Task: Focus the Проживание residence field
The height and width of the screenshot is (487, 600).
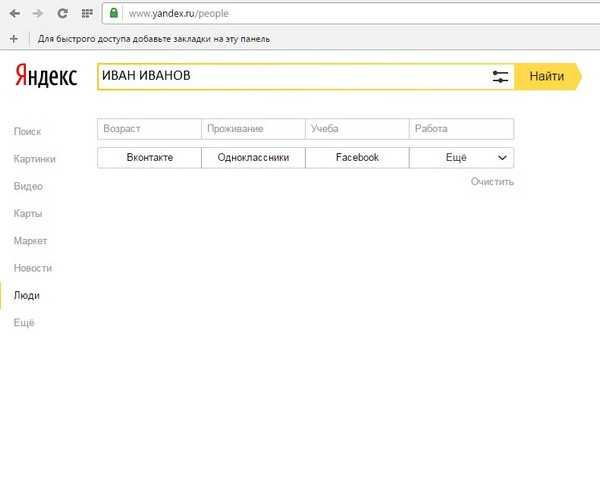Action: pyautogui.click(x=253, y=129)
